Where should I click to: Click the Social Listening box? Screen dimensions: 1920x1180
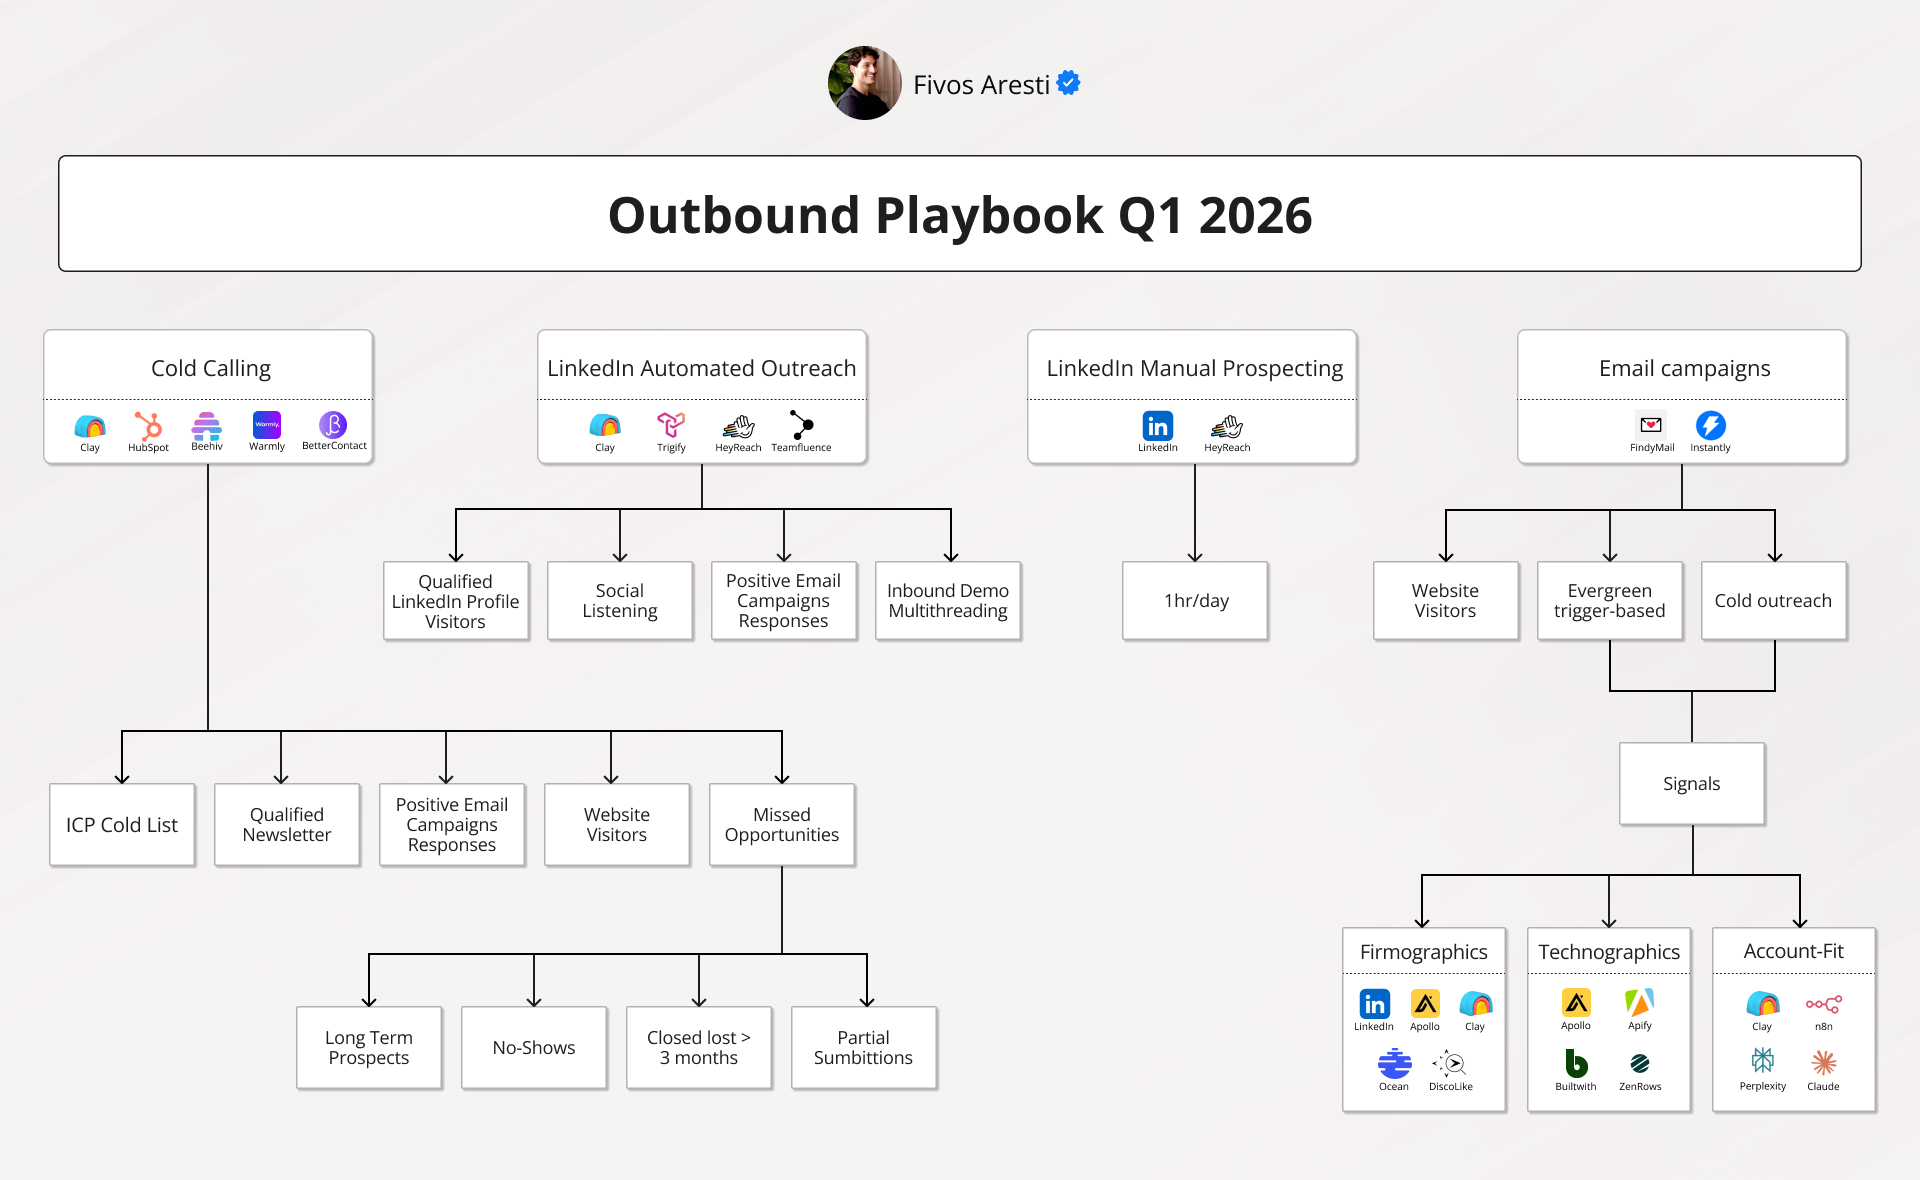coord(620,601)
